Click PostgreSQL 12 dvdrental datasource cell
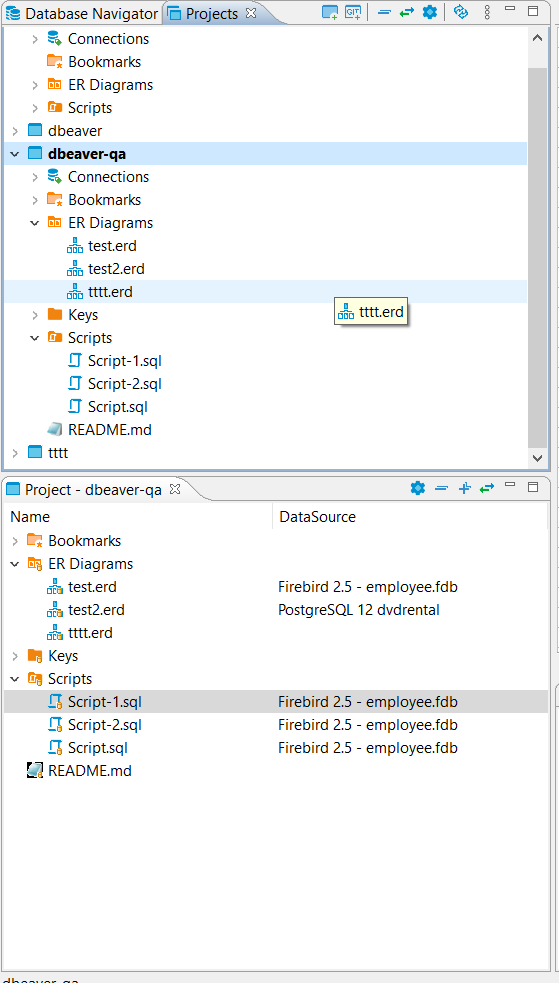The image size is (559, 983). (358, 610)
